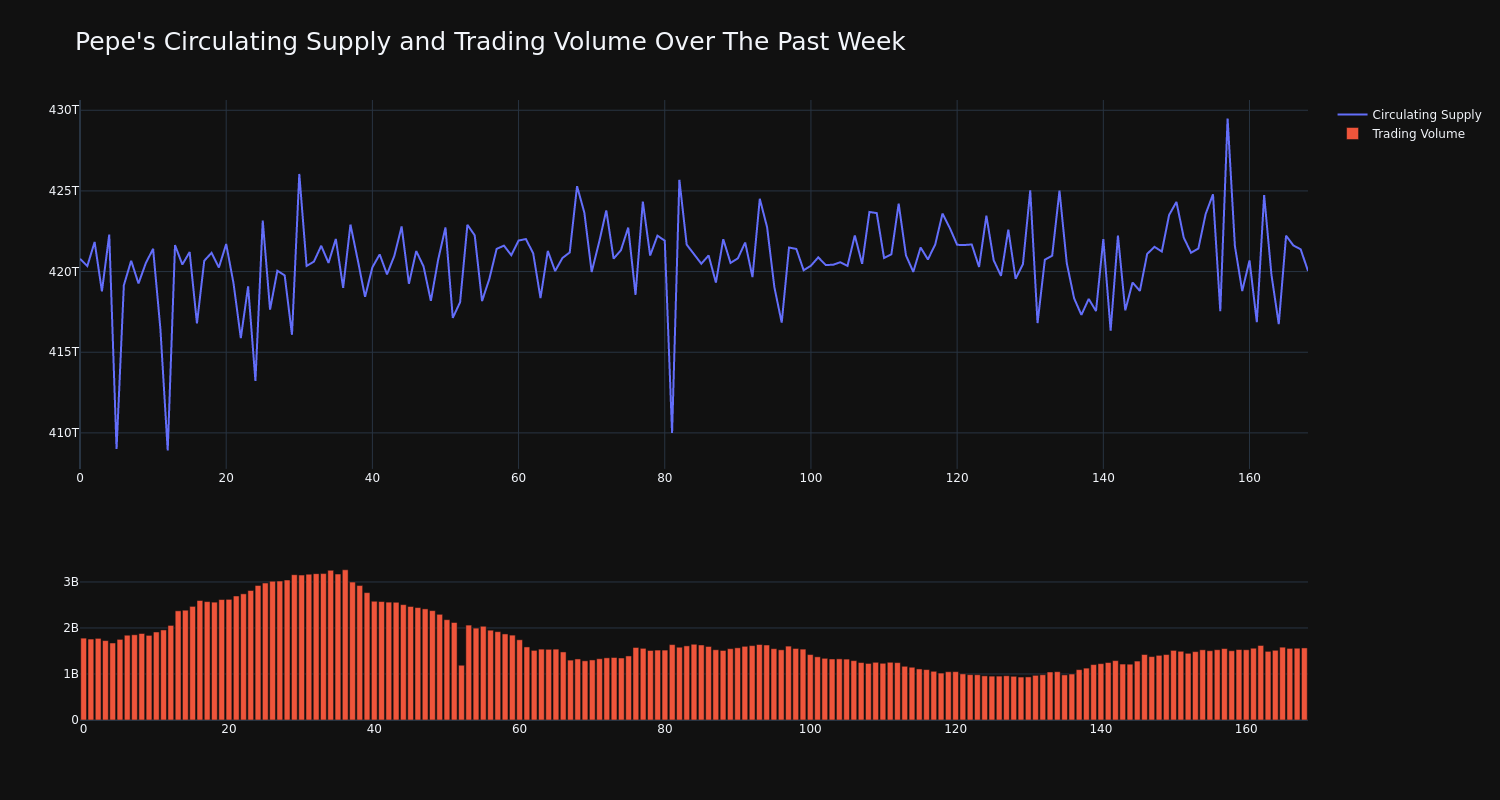The height and width of the screenshot is (800, 1500).
Task: Click the tallest volume bar near 3B
Action: click(x=345, y=645)
